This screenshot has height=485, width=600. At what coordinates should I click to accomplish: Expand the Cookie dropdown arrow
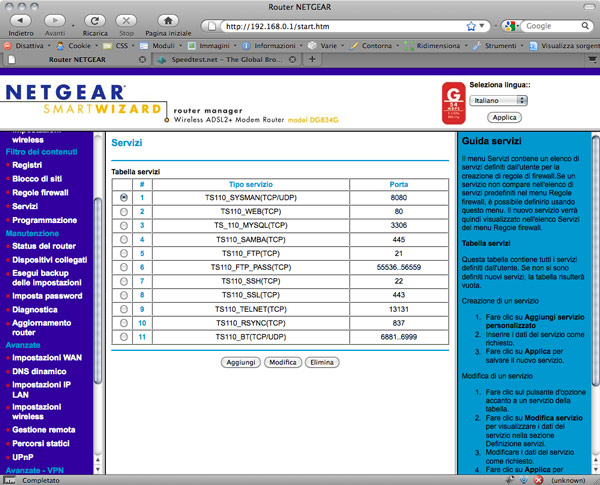click(96, 46)
